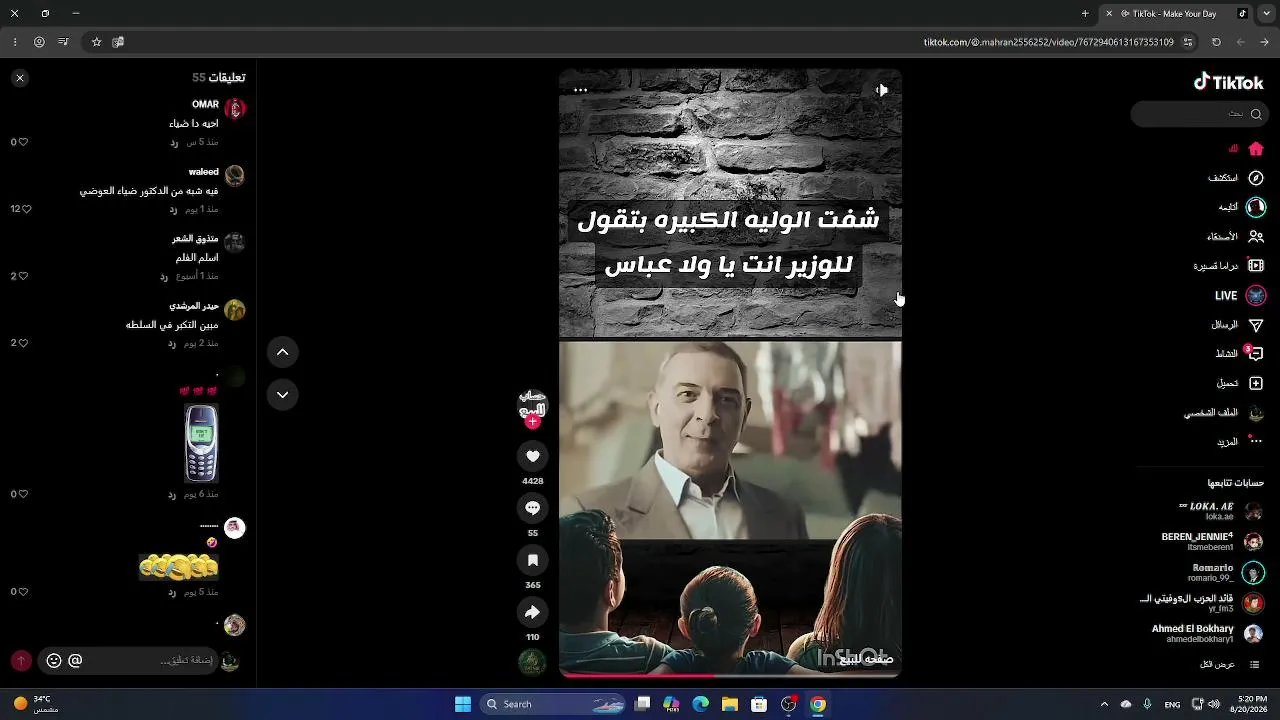Like the laughing emoji sticker comment
Viewport: 1280px width, 720px height.
click(23, 592)
